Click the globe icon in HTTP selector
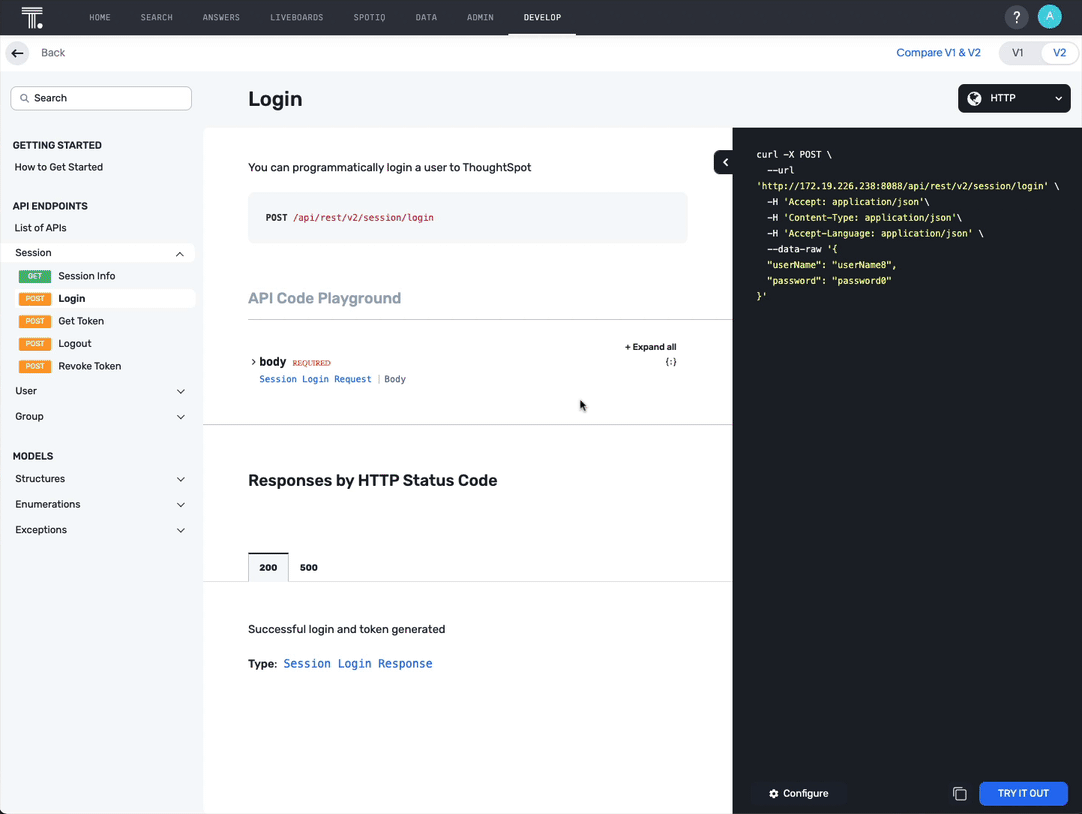 point(974,99)
